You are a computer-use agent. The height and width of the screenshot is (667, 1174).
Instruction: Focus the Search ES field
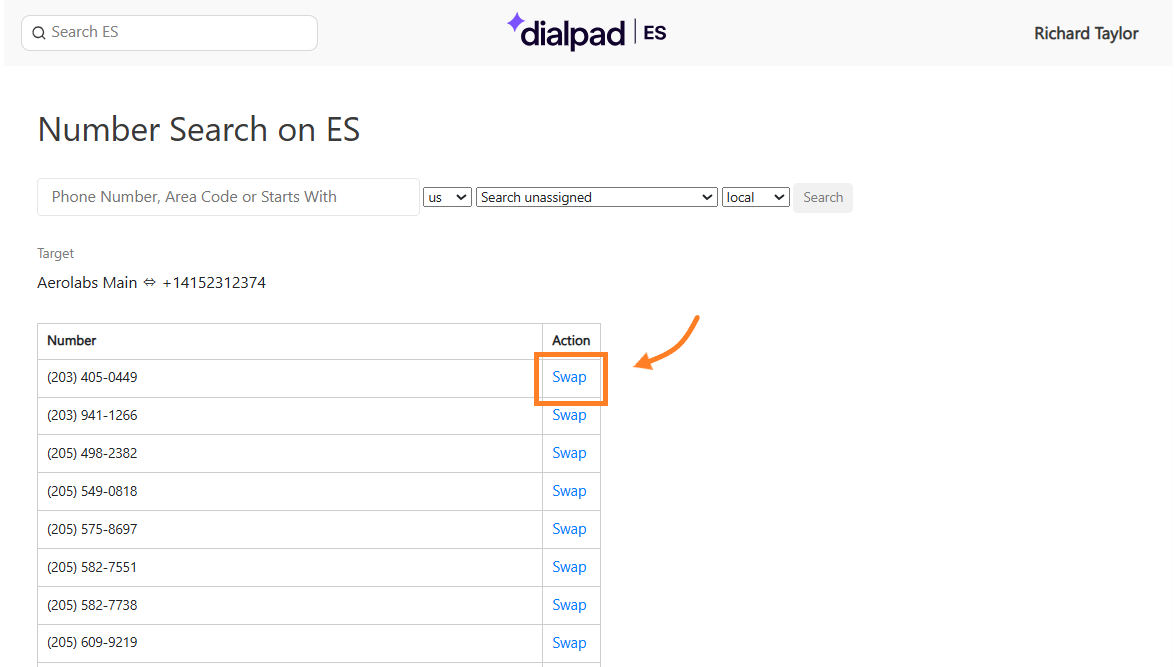pos(169,33)
